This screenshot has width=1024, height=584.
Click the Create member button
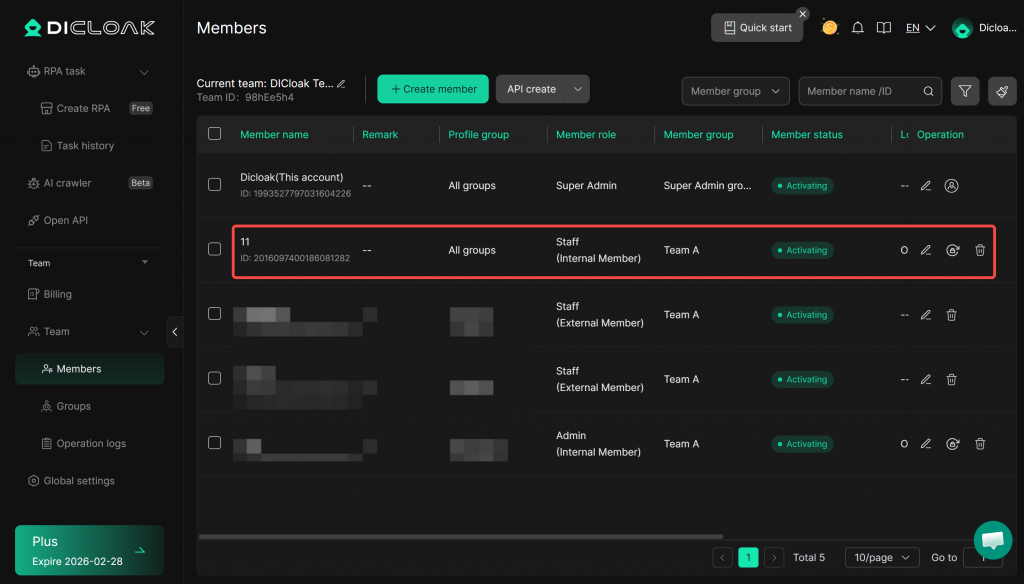(x=433, y=89)
